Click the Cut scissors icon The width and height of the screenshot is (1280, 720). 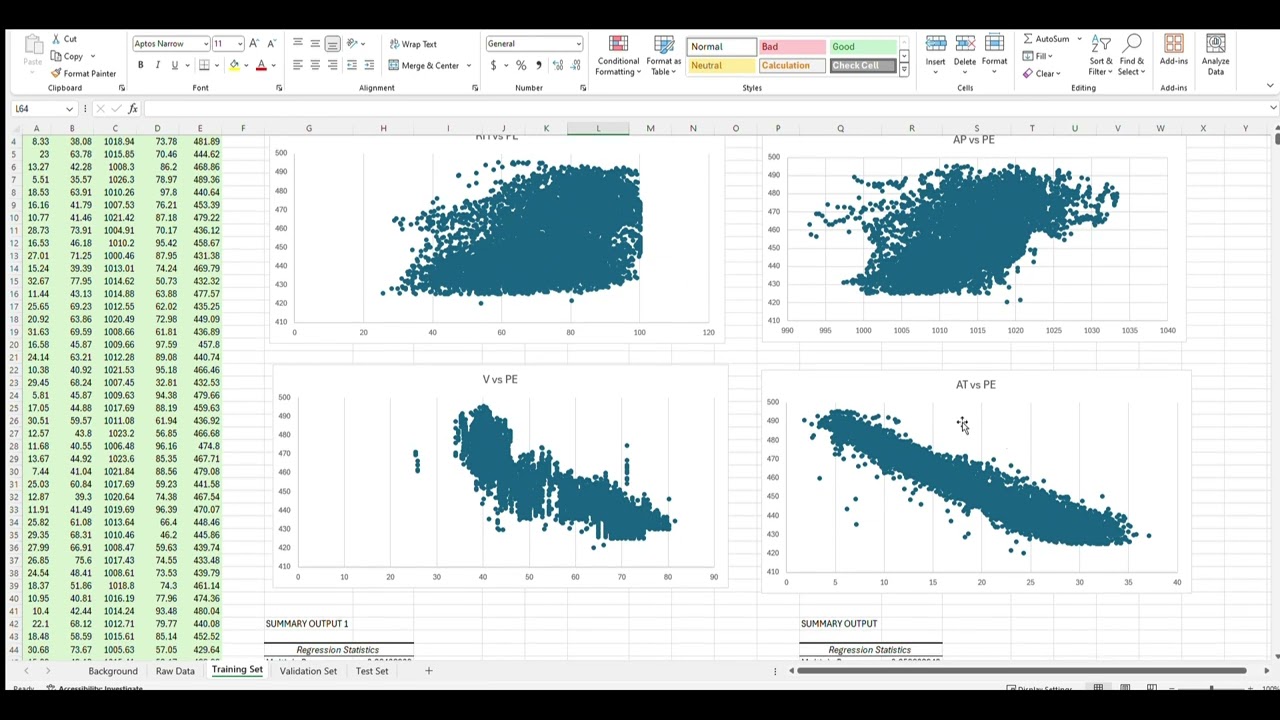point(55,39)
